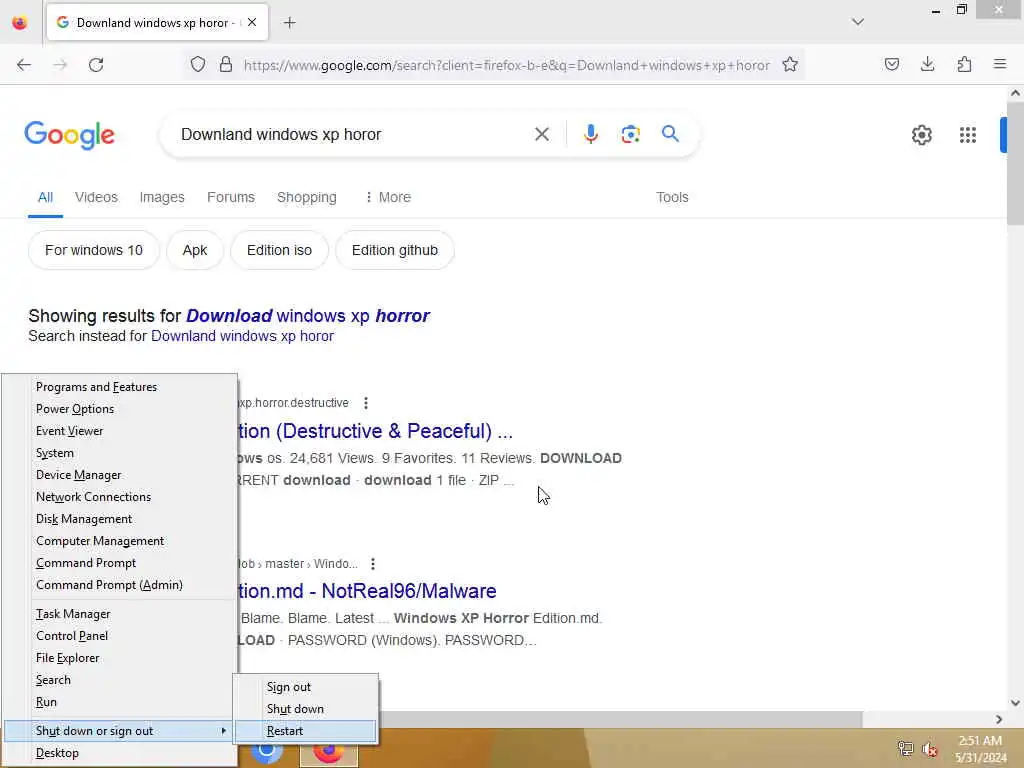Image resolution: width=1024 pixels, height=768 pixels.
Task: Open File Explorer from the menu
Action: point(120,658)
